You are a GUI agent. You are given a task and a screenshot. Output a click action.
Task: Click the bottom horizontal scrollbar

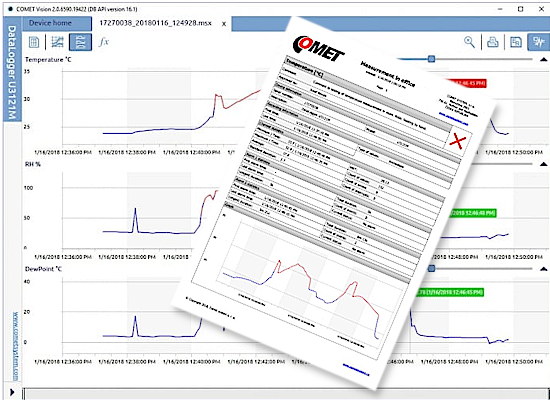pyautogui.click(x=286, y=394)
